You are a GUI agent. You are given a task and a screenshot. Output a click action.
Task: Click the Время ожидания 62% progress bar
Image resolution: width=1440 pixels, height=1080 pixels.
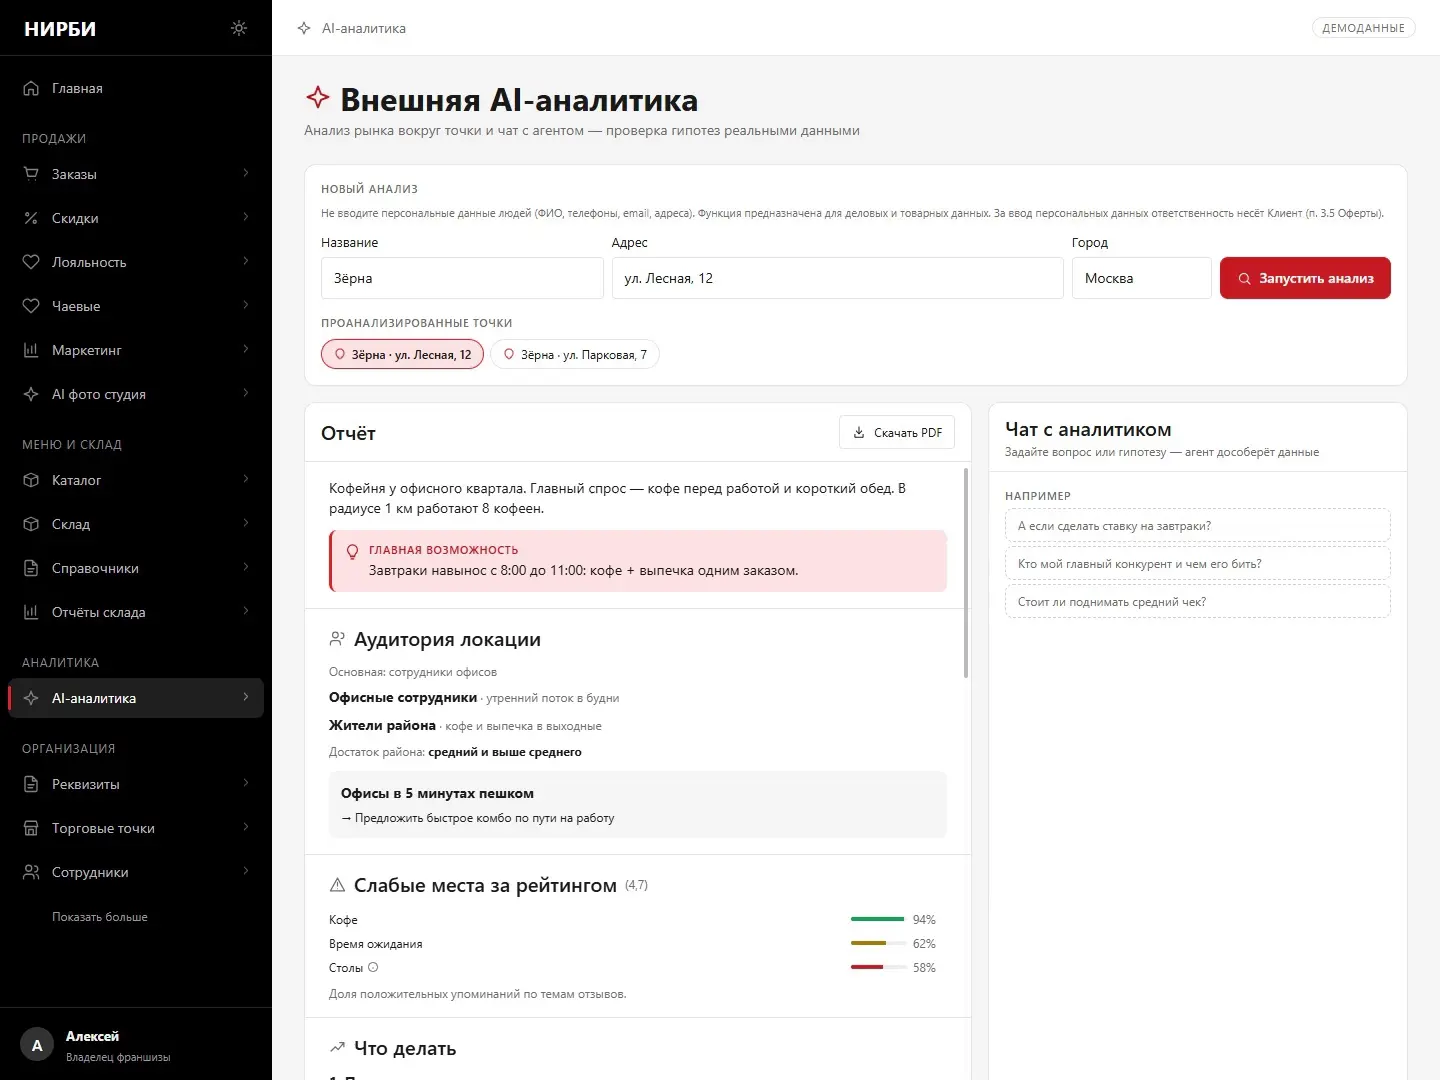click(x=879, y=943)
